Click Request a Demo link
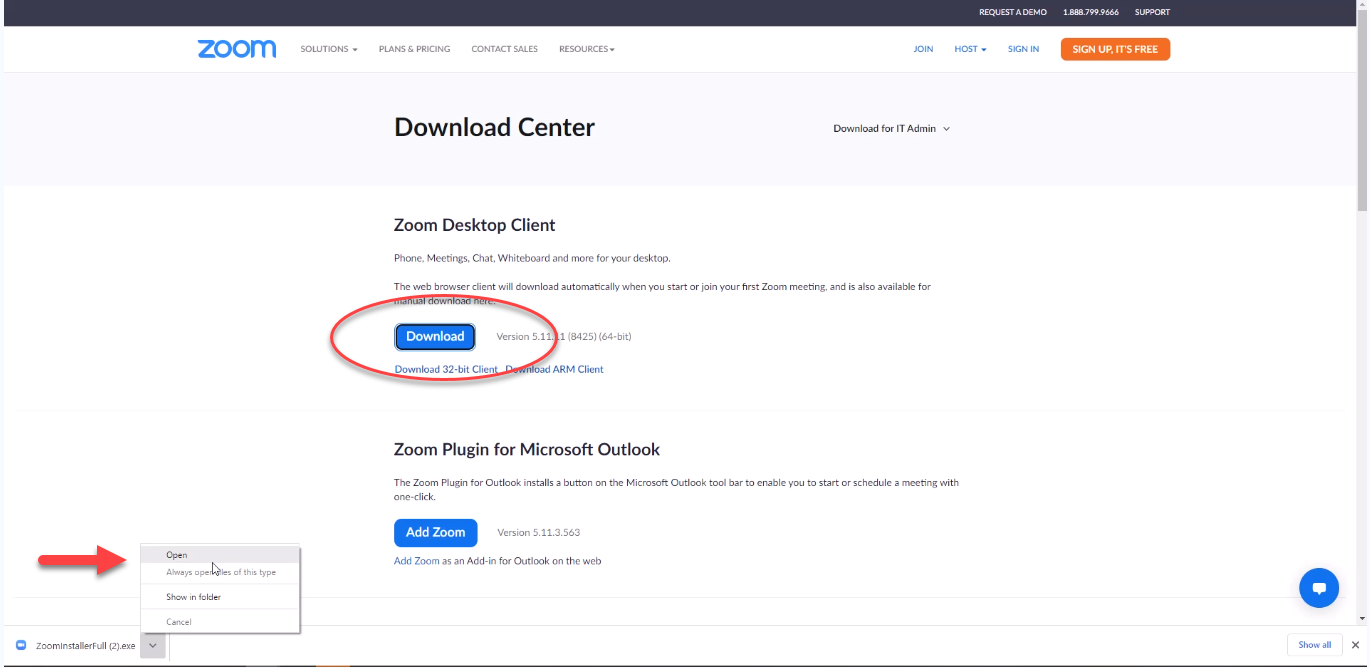Screen dimensions: 1370x668 click(x=1013, y=13)
